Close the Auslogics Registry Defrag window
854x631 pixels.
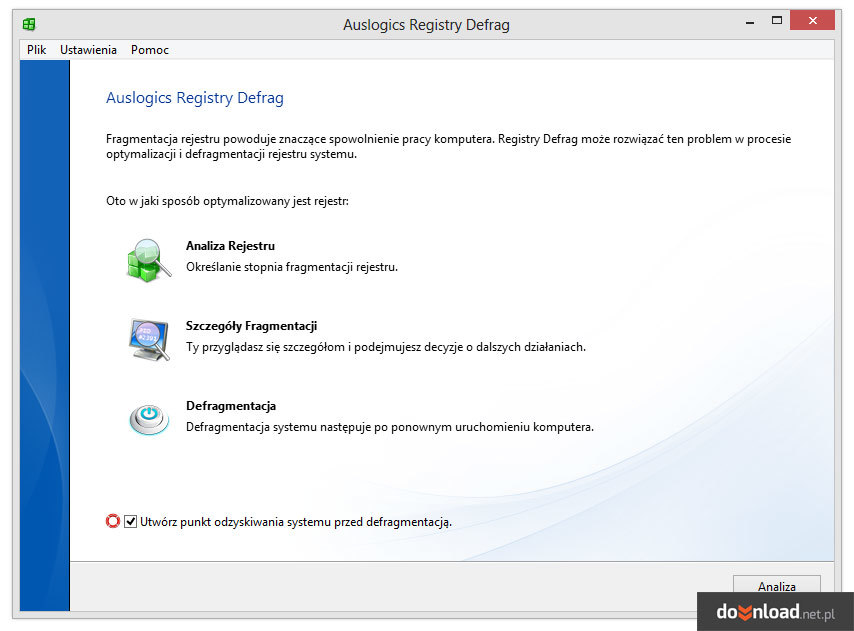click(812, 21)
